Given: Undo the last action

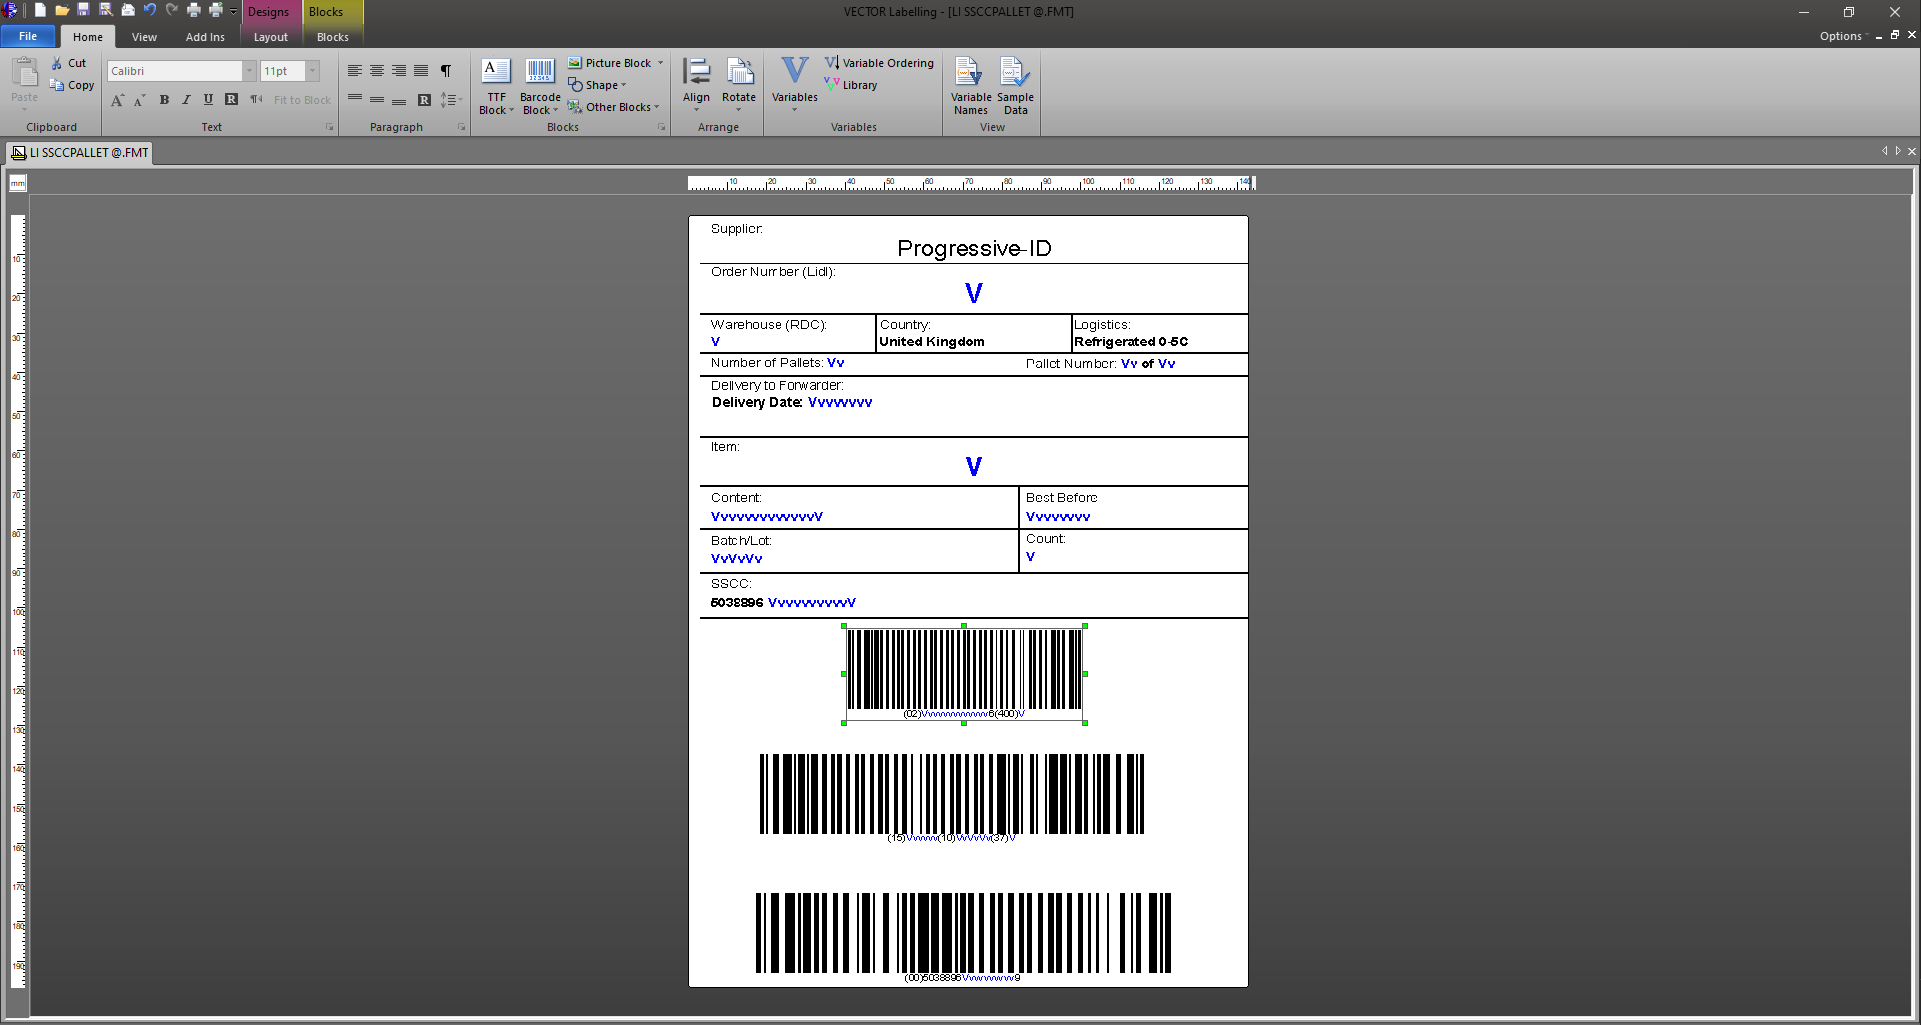Looking at the screenshot, I should pyautogui.click(x=150, y=11).
